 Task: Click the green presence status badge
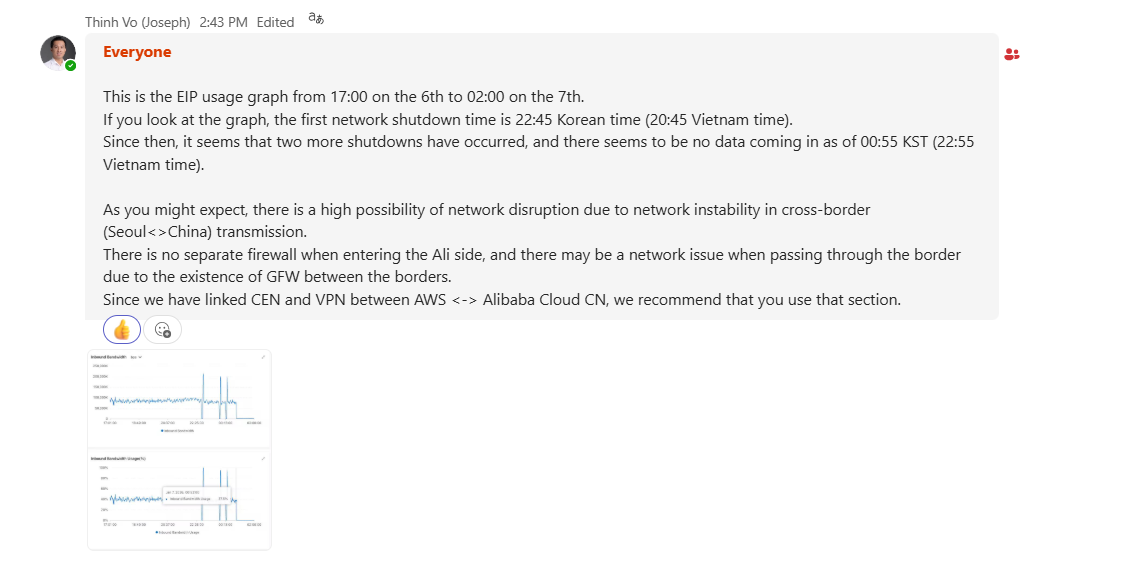coord(71,66)
